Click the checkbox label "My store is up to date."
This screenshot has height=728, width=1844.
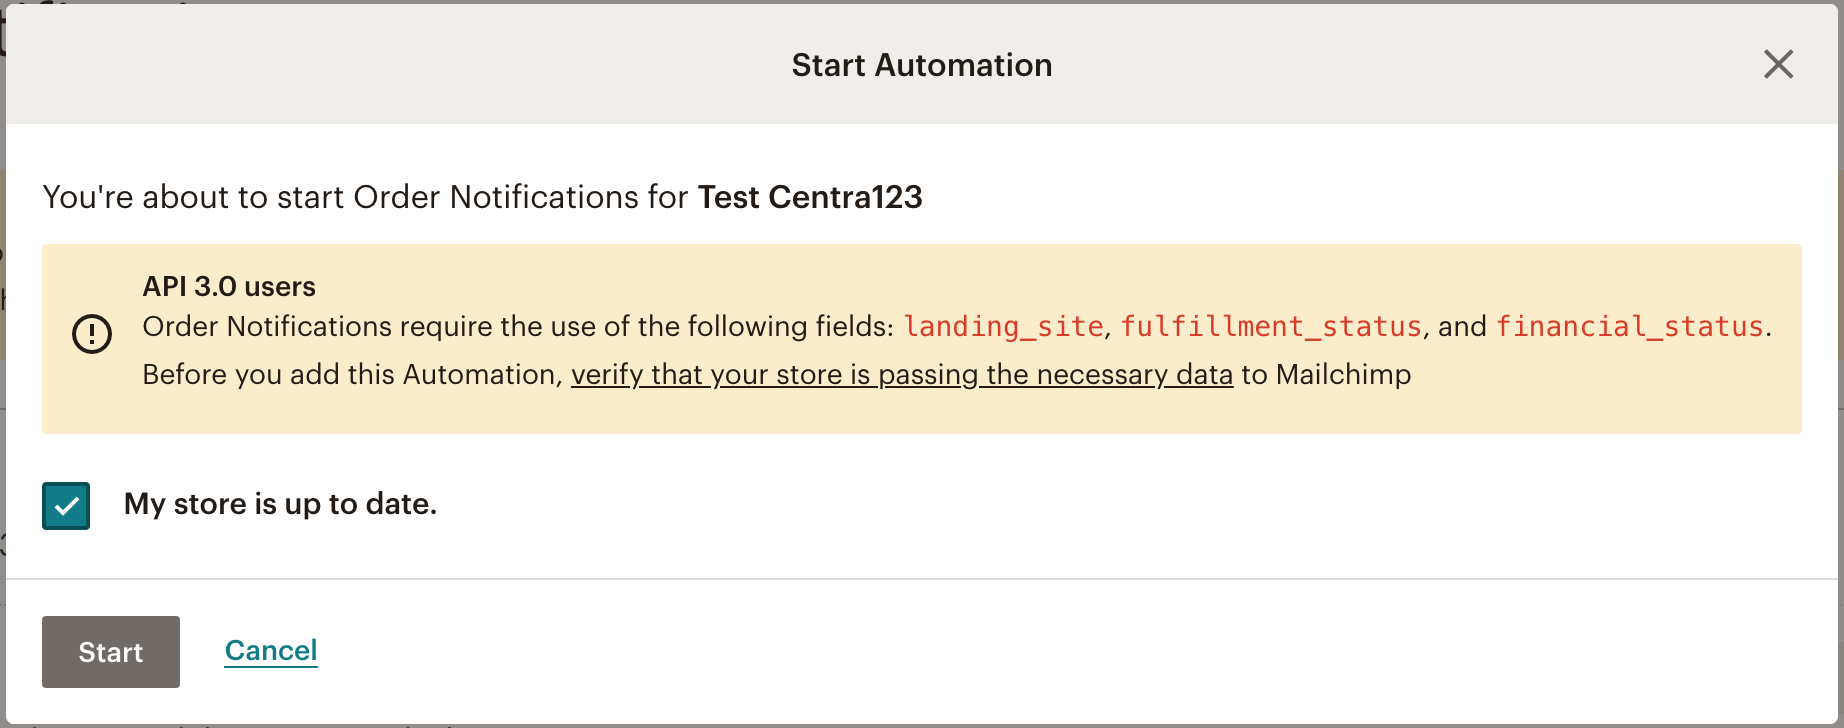click(x=280, y=504)
